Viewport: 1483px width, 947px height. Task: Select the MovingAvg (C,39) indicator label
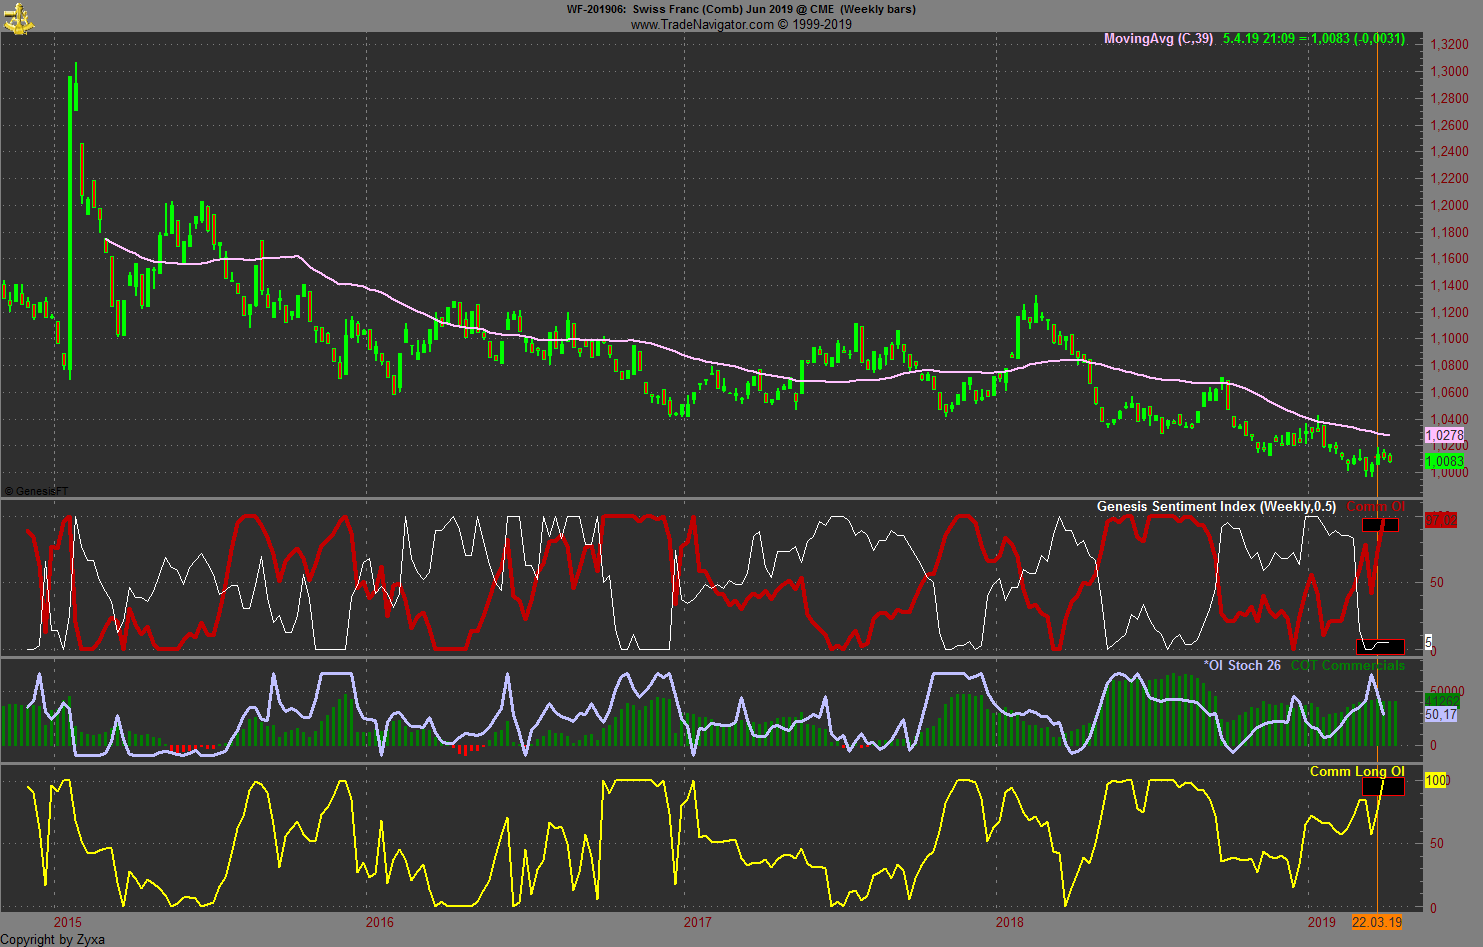1158,39
